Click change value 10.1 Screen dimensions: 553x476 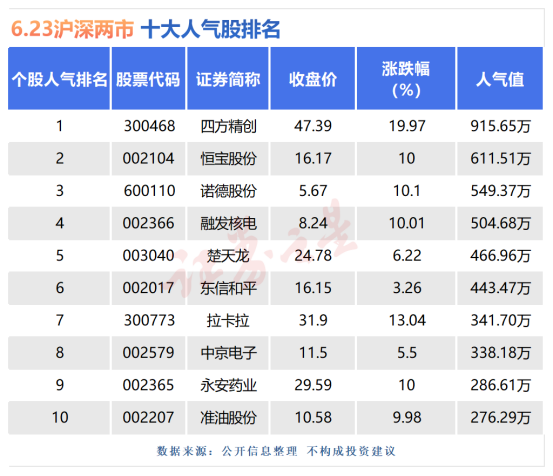pyautogui.click(x=407, y=191)
